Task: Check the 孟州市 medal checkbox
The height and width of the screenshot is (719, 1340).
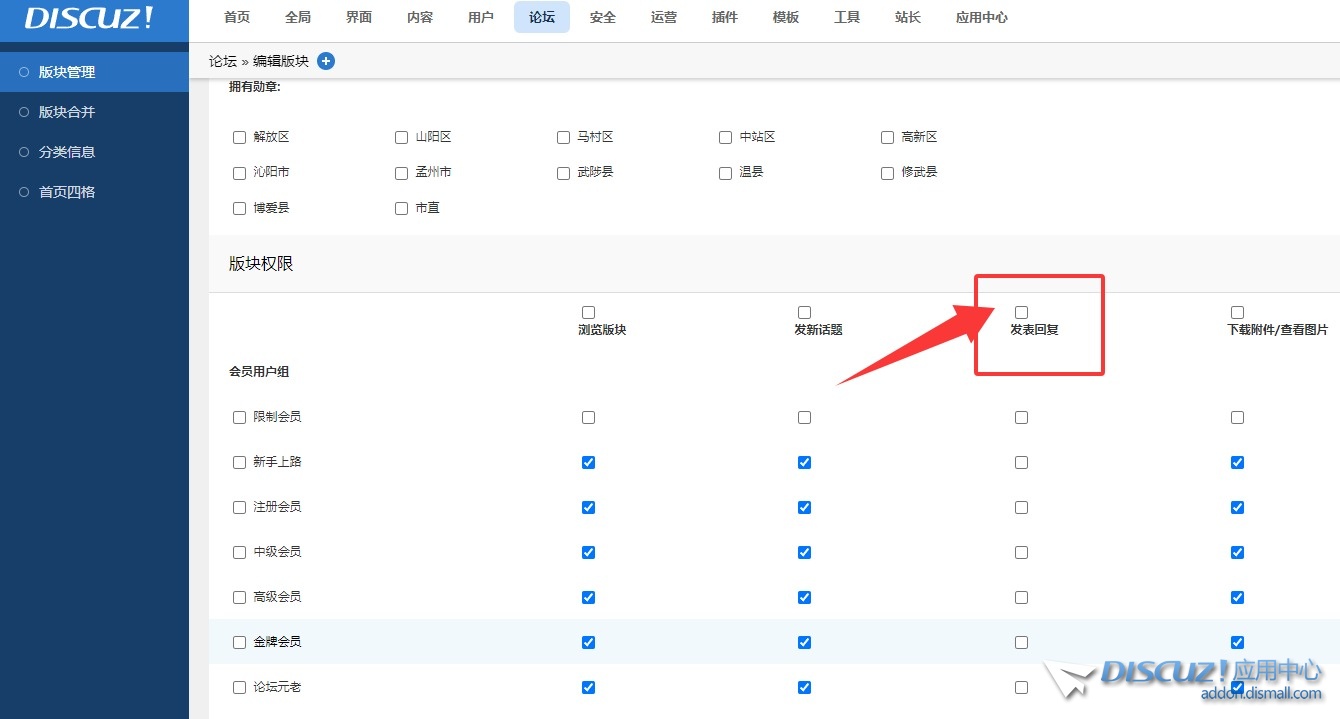Action: [401, 173]
